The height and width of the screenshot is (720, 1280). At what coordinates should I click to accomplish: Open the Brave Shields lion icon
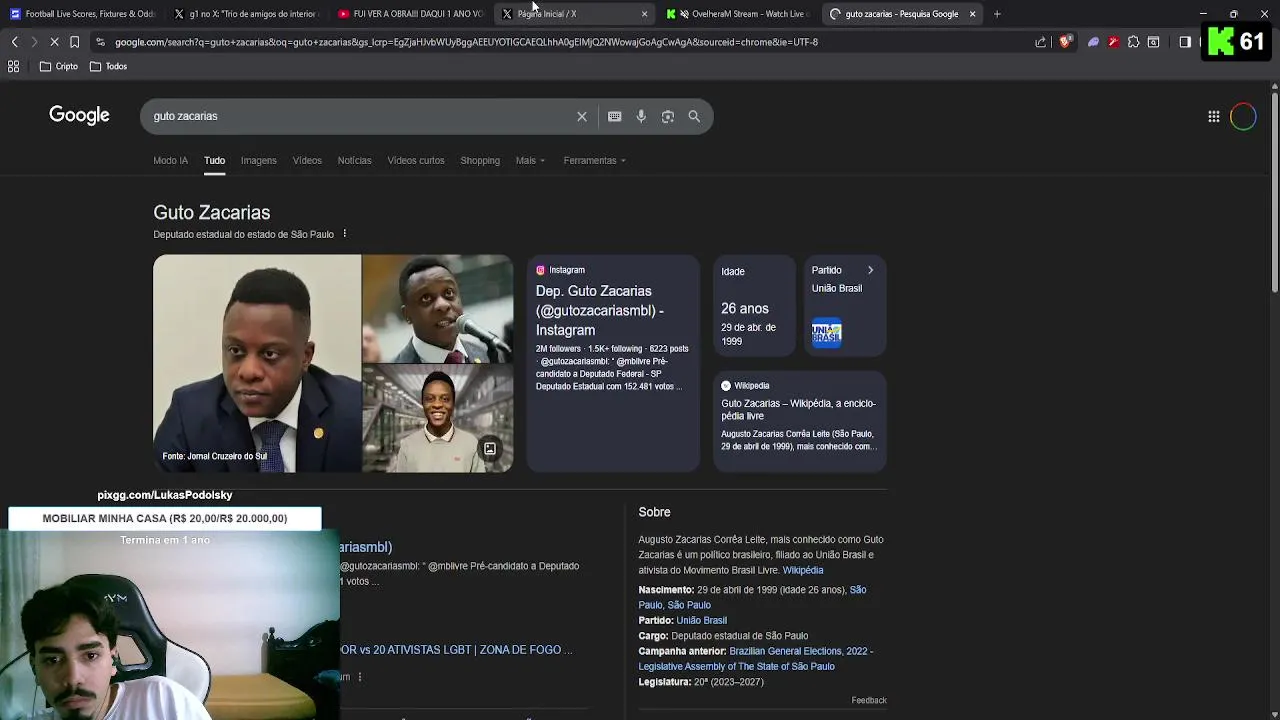point(1065,42)
